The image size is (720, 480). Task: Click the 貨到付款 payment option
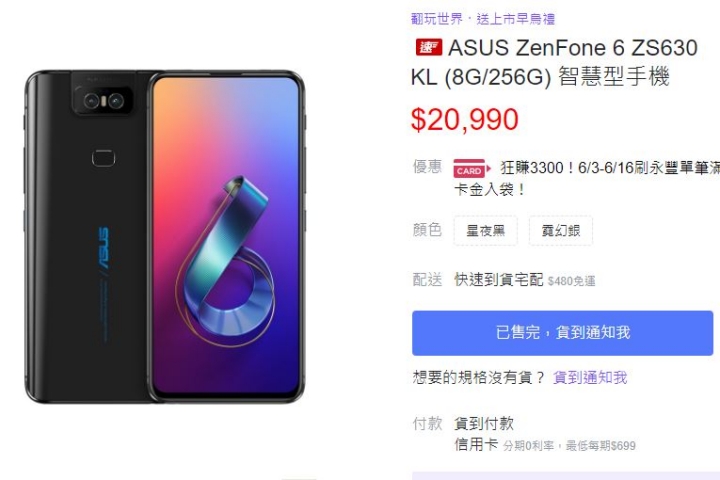484,424
